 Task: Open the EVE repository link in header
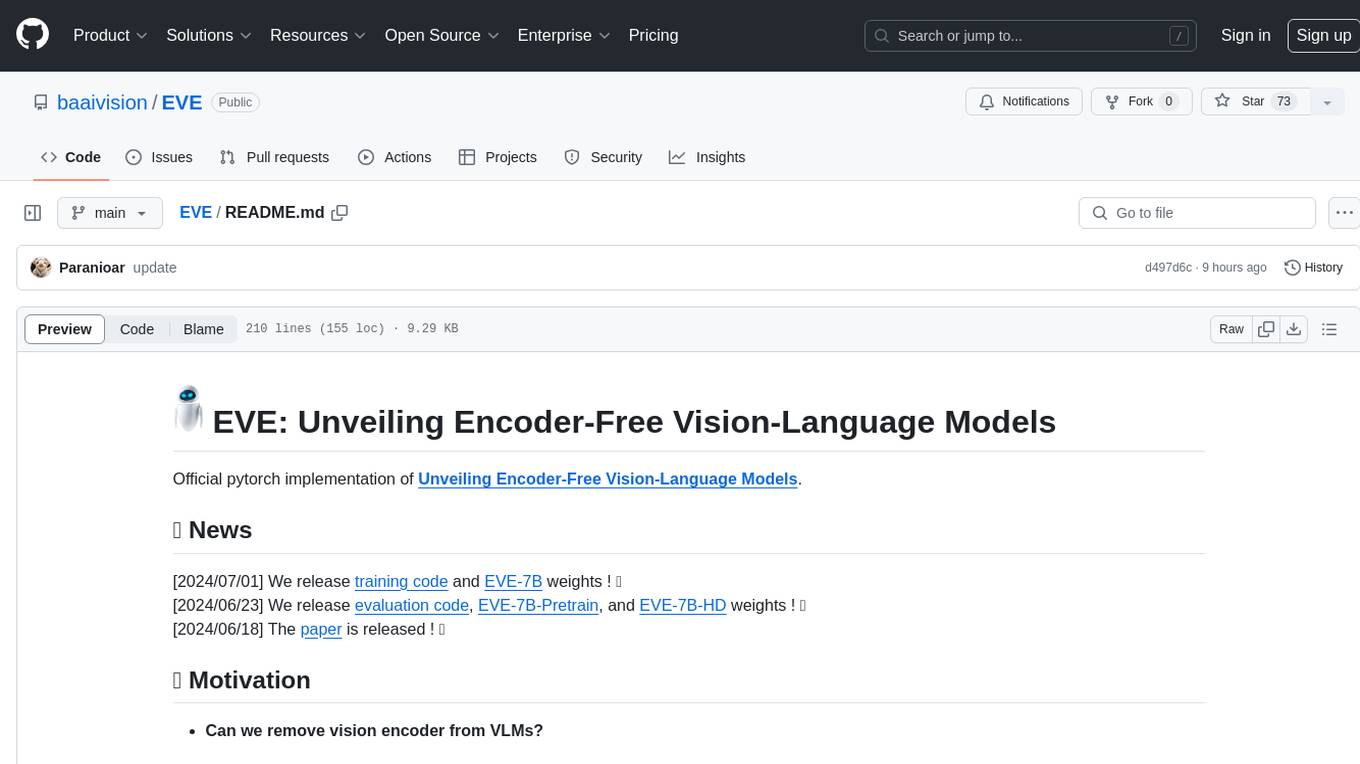click(x=182, y=102)
